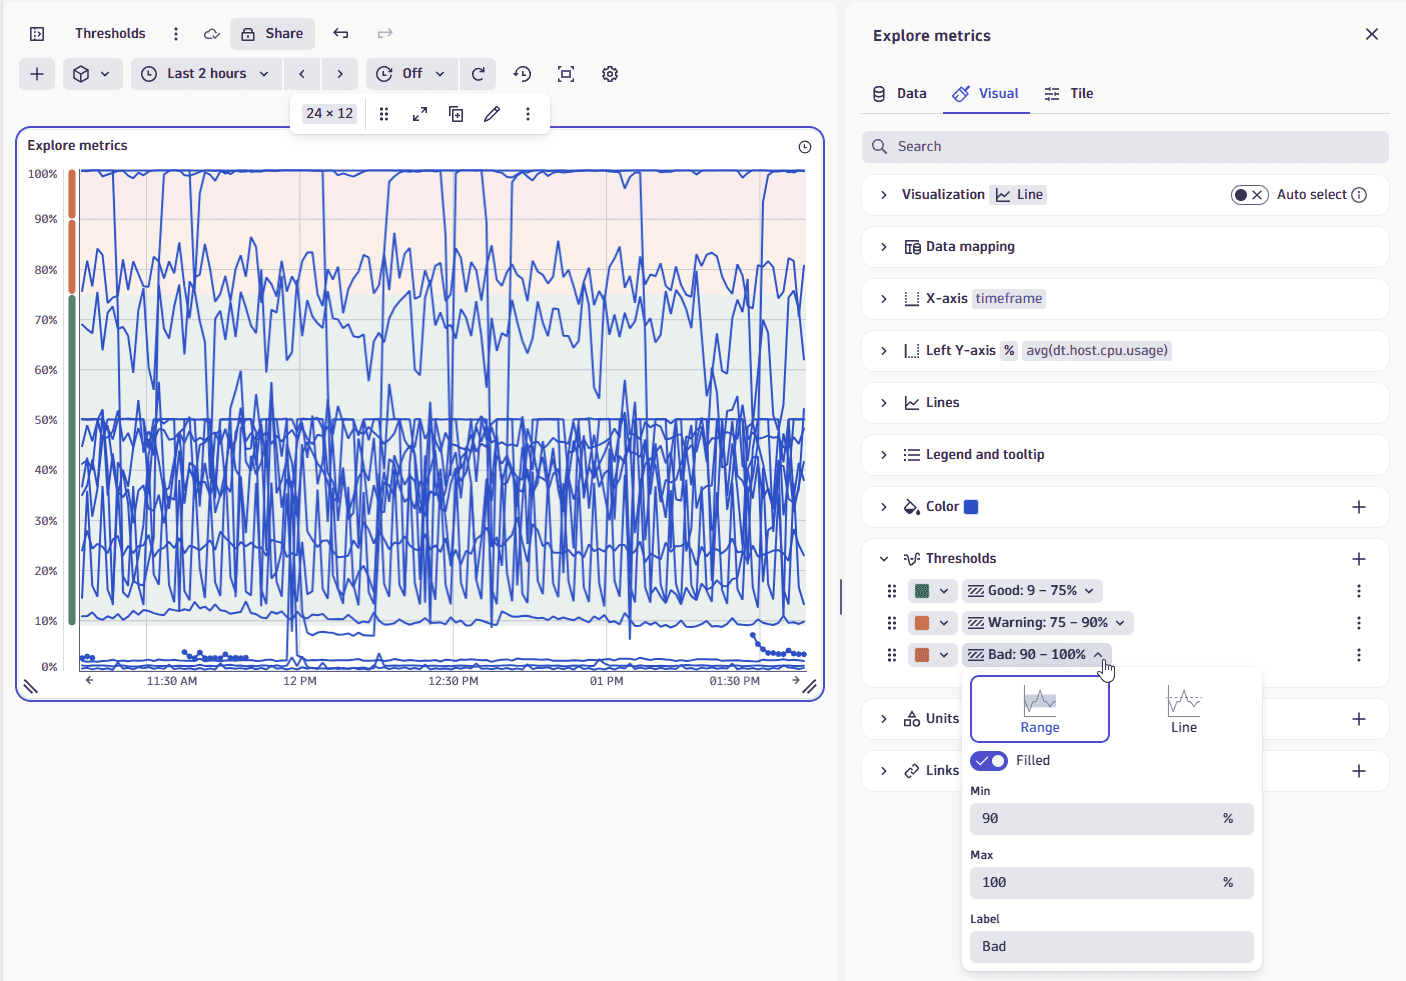Edit the tile with pencil icon
1406x981 pixels.
point(492,114)
